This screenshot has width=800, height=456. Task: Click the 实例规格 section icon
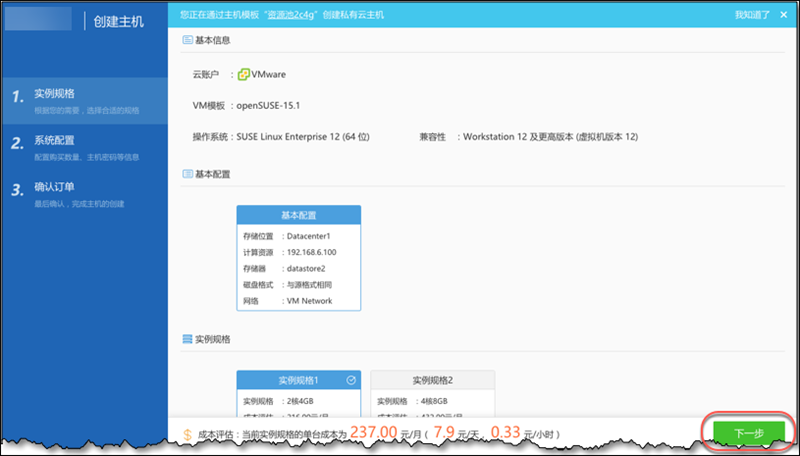pos(187,339)
